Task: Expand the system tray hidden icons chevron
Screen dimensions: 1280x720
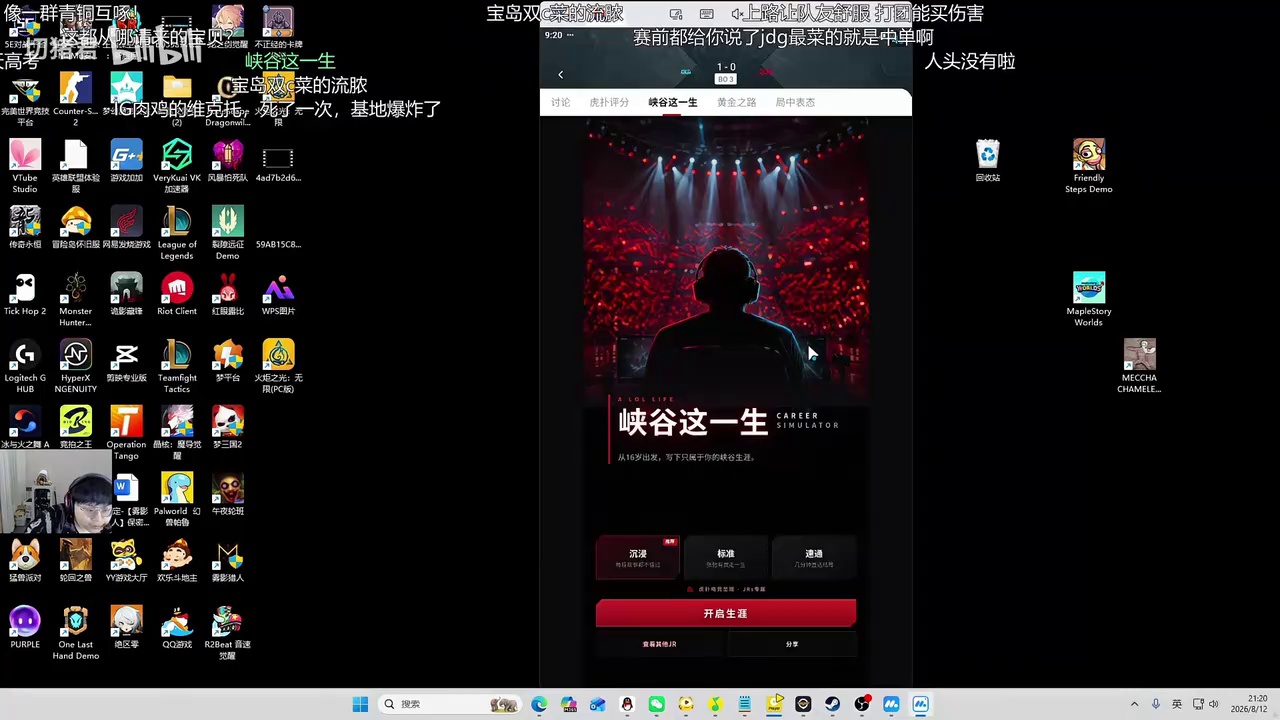Action: (x=1134, y=704)
